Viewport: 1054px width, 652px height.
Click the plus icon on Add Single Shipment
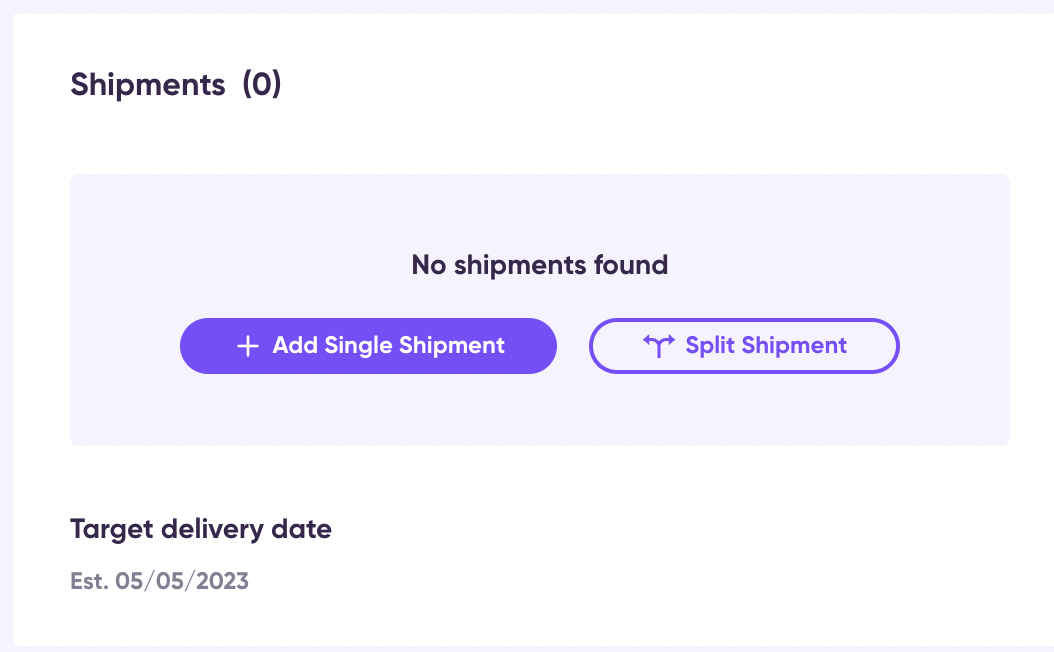[x=247, y=346]
